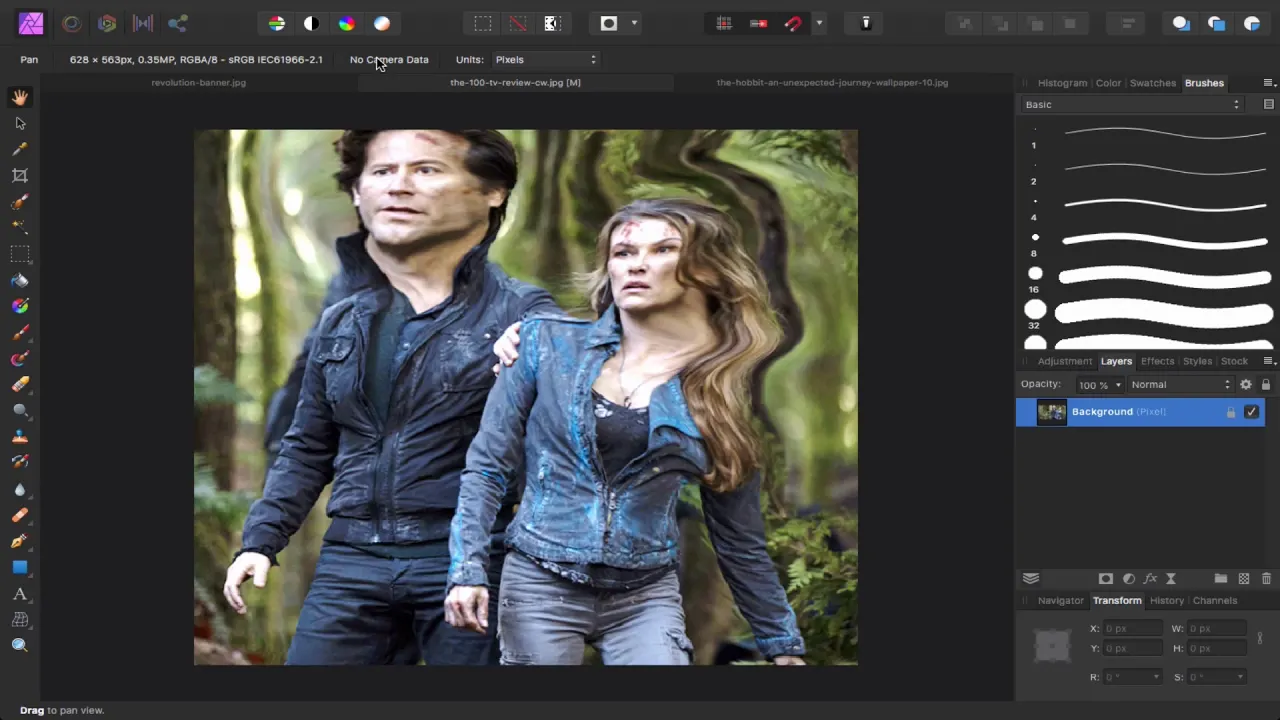Apply Auto Colors from toolbar

click(347, 23)
